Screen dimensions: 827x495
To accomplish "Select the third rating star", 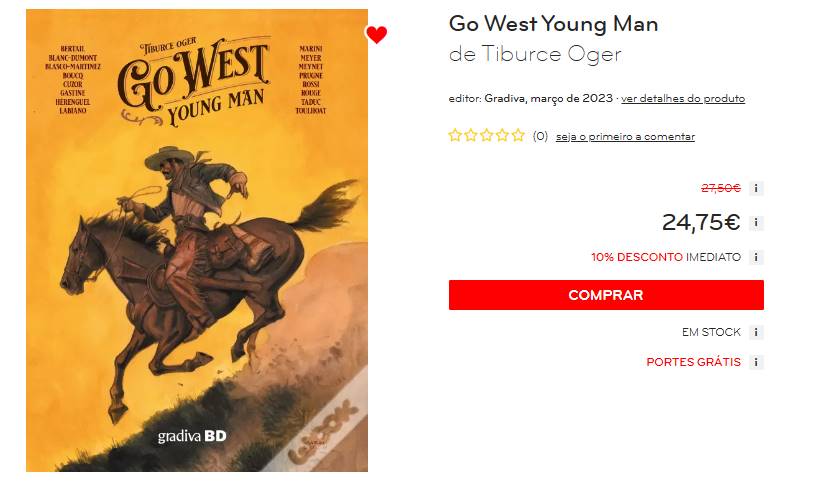I will pos(487,135).
